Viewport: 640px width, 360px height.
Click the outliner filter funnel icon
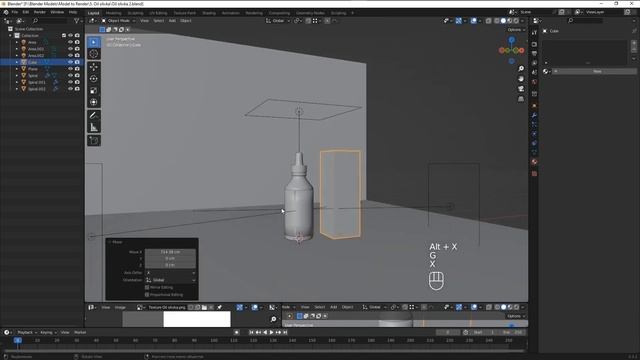pyautogui.click(x=76, y=20)
